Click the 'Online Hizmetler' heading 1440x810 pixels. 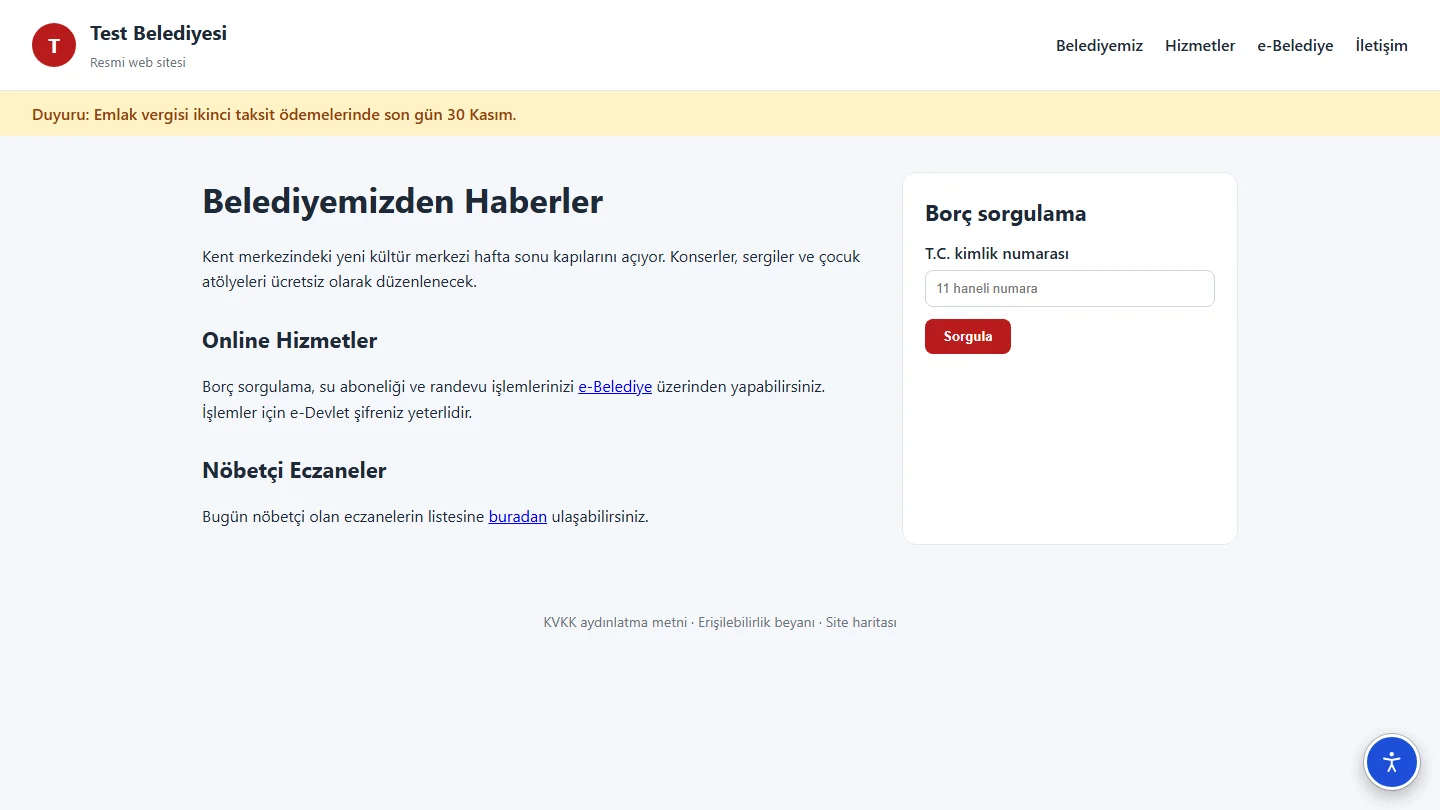coord(289,340)
